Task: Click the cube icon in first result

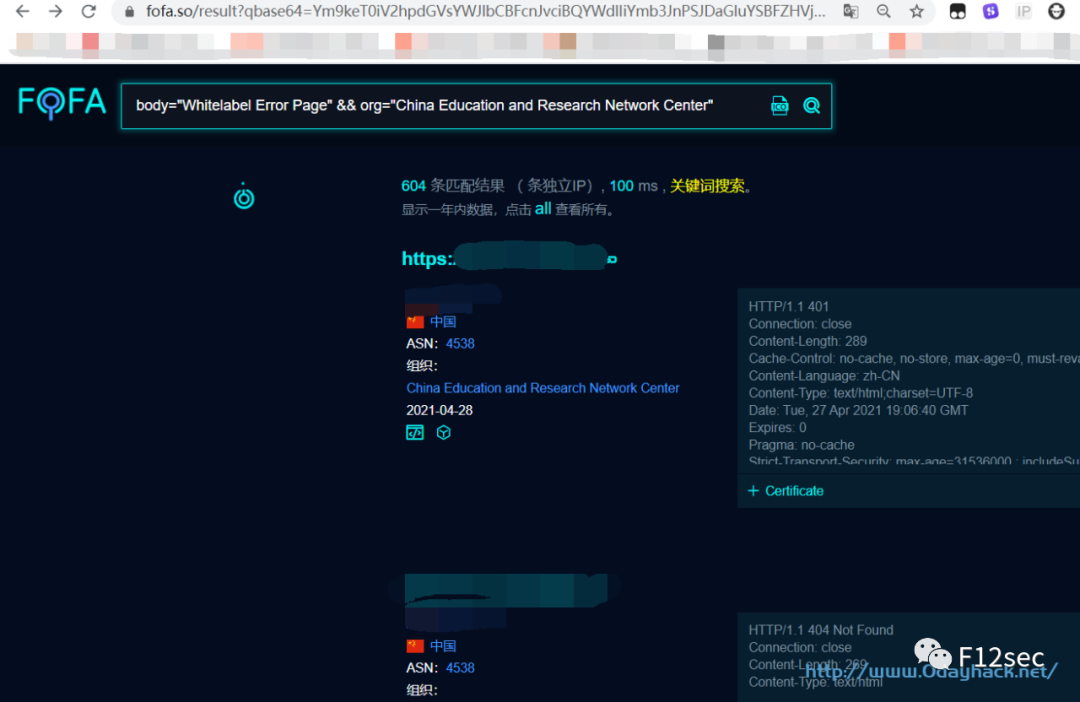Action: tap(444, 433)
